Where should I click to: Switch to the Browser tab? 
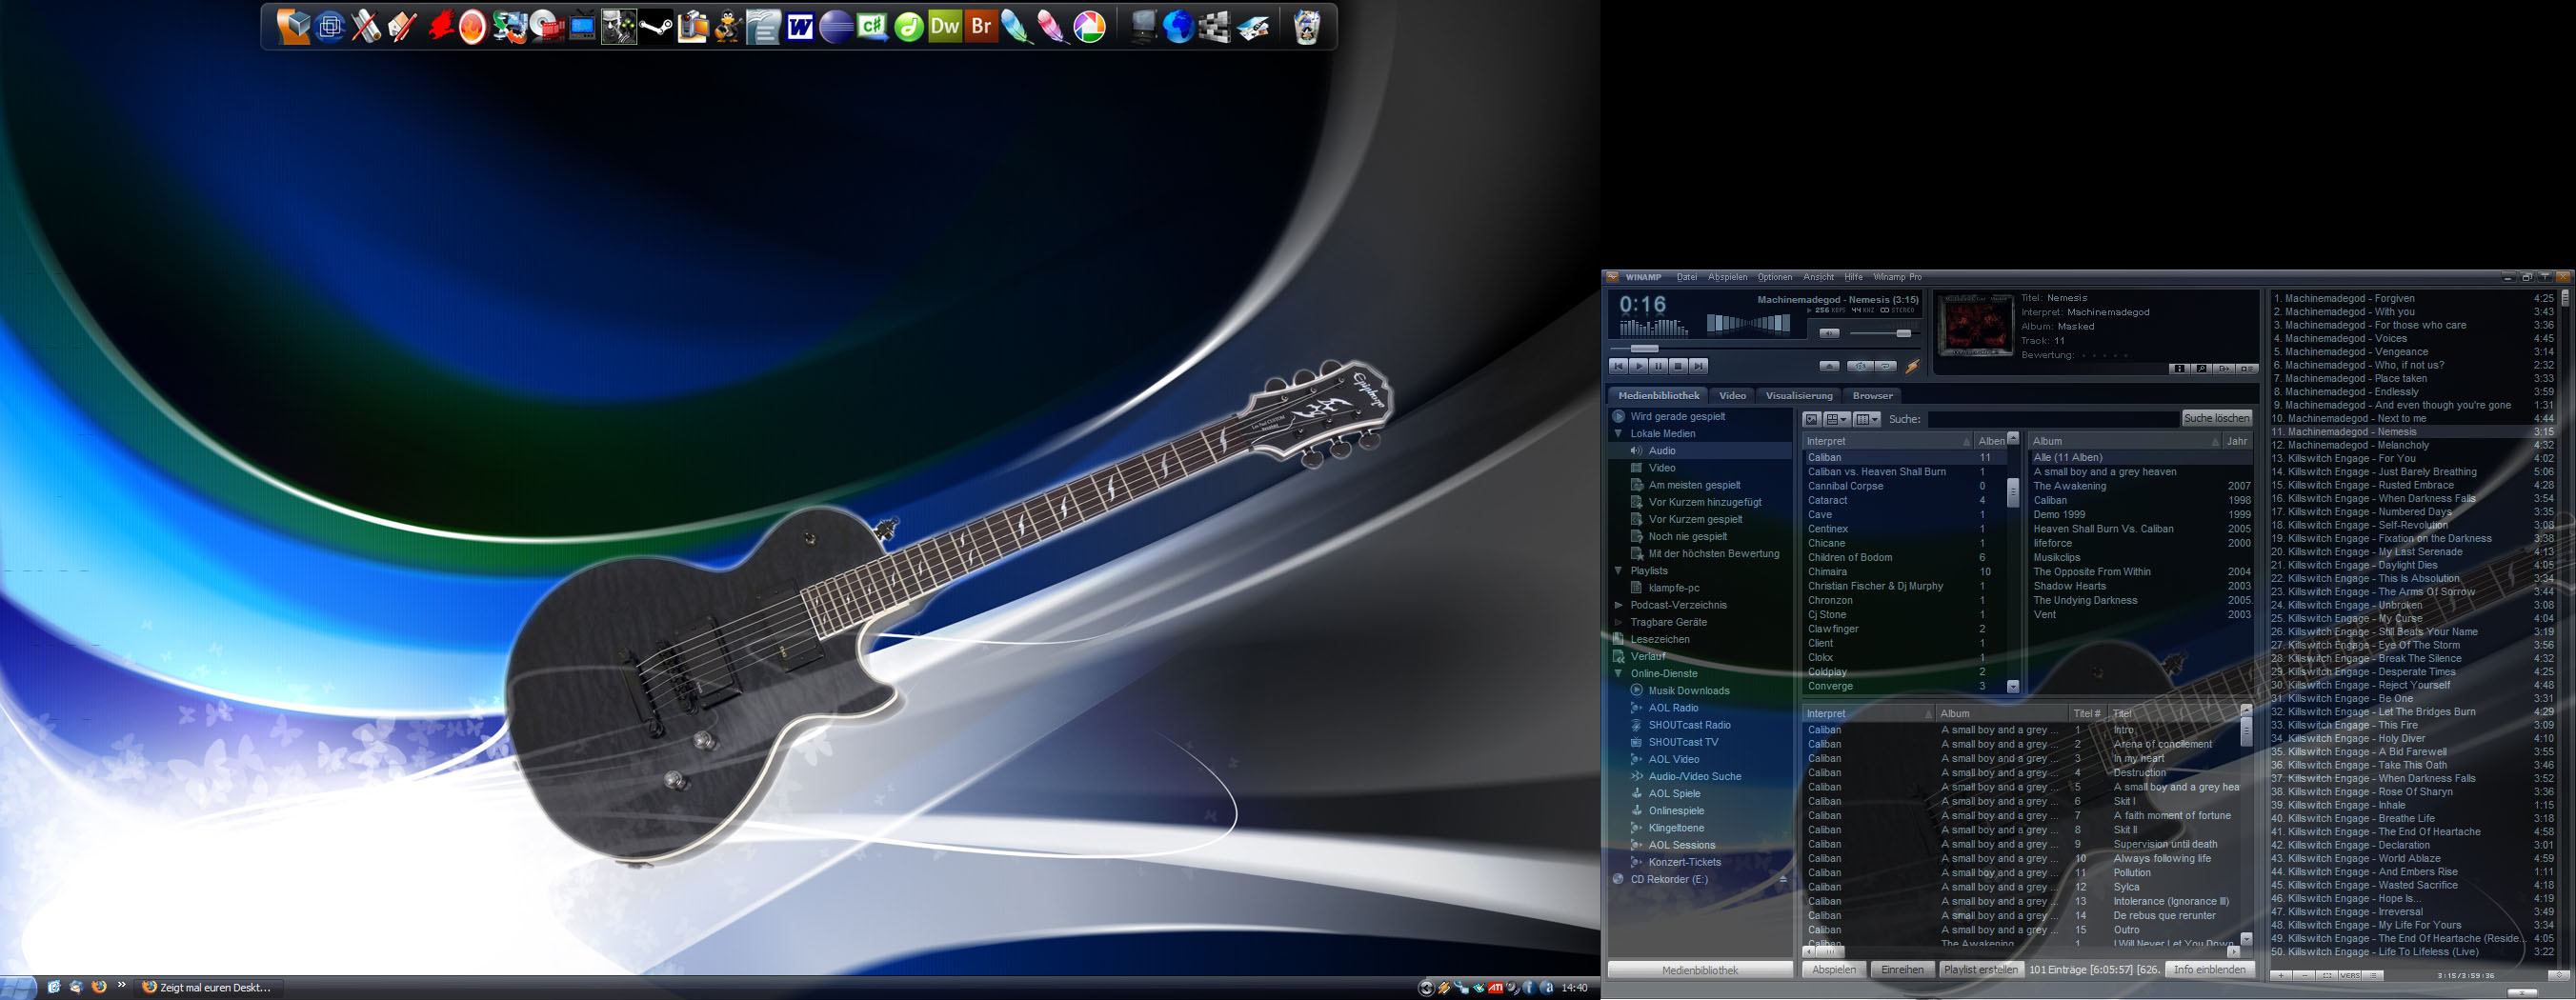click(1873, 396)
